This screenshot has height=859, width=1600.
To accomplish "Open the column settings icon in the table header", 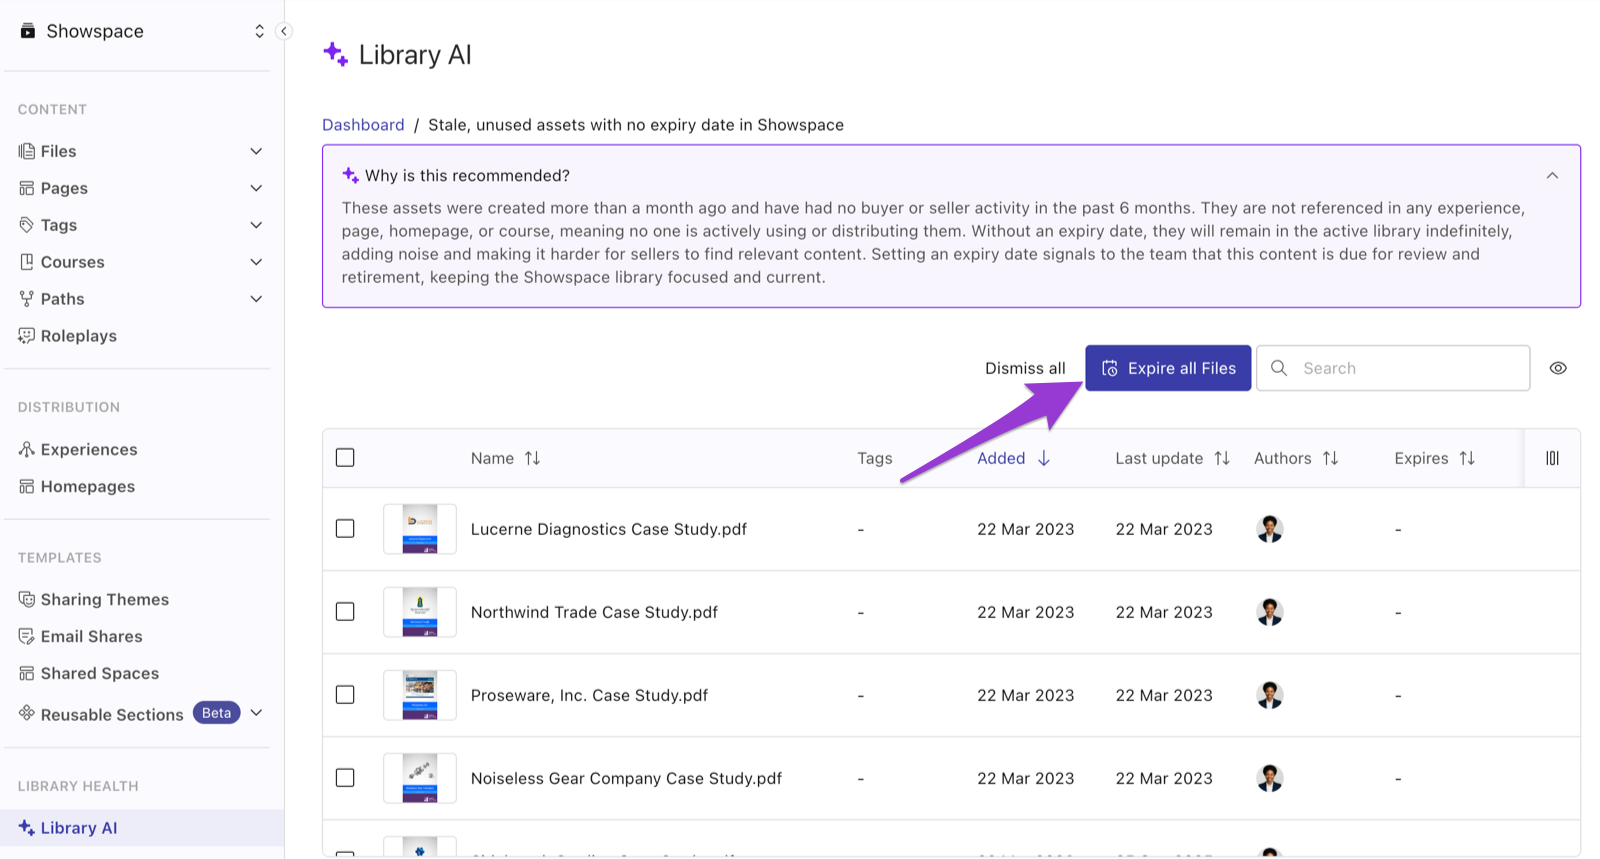I will pyautogui.click(x=1552, y=458).
